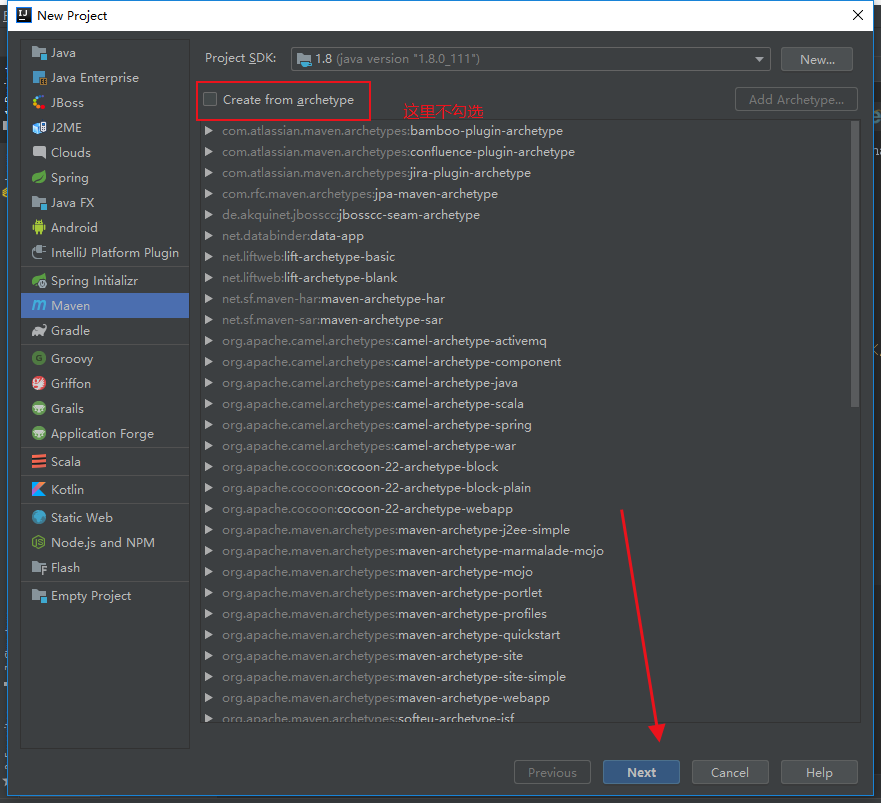The height and width of the screenshot is (803, 881).
Task: Expand confluence-plugin-archetype node
Action: [x=208, y=152]
